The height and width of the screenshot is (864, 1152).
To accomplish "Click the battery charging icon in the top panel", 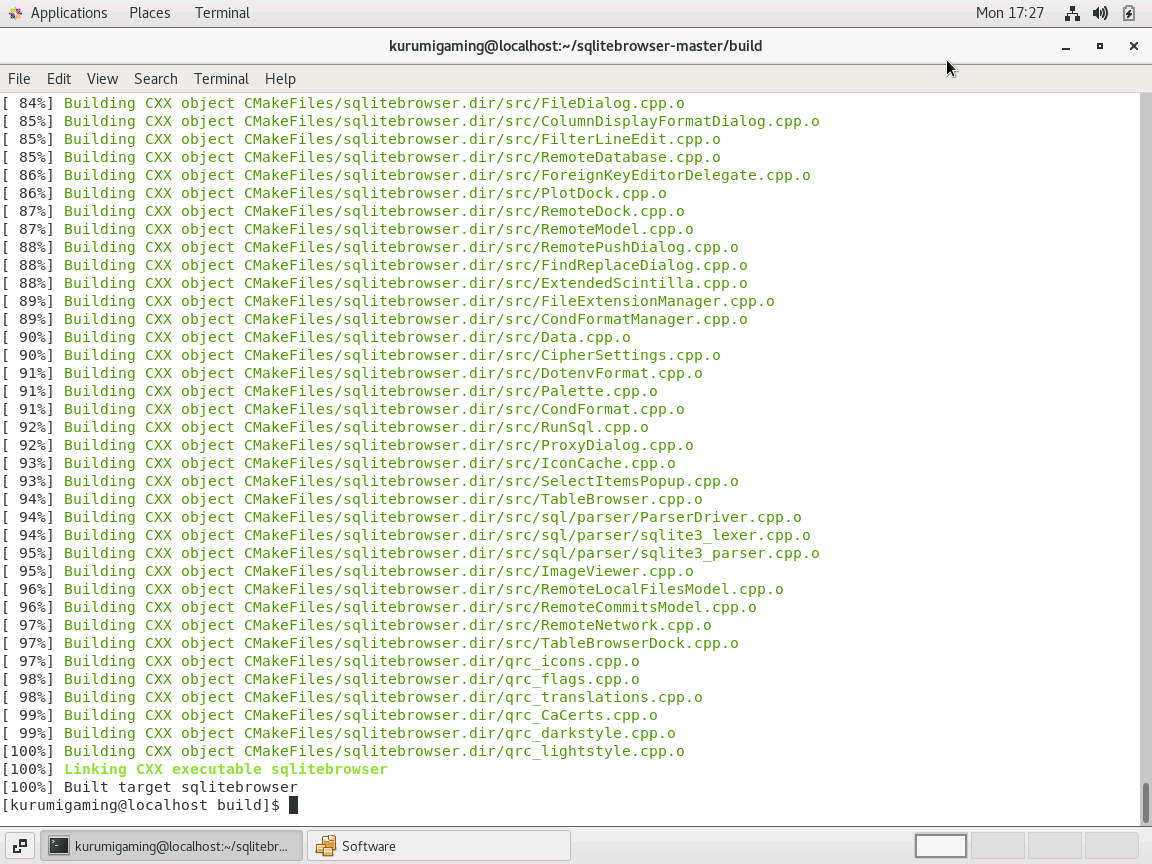I will coord(1128,13).
